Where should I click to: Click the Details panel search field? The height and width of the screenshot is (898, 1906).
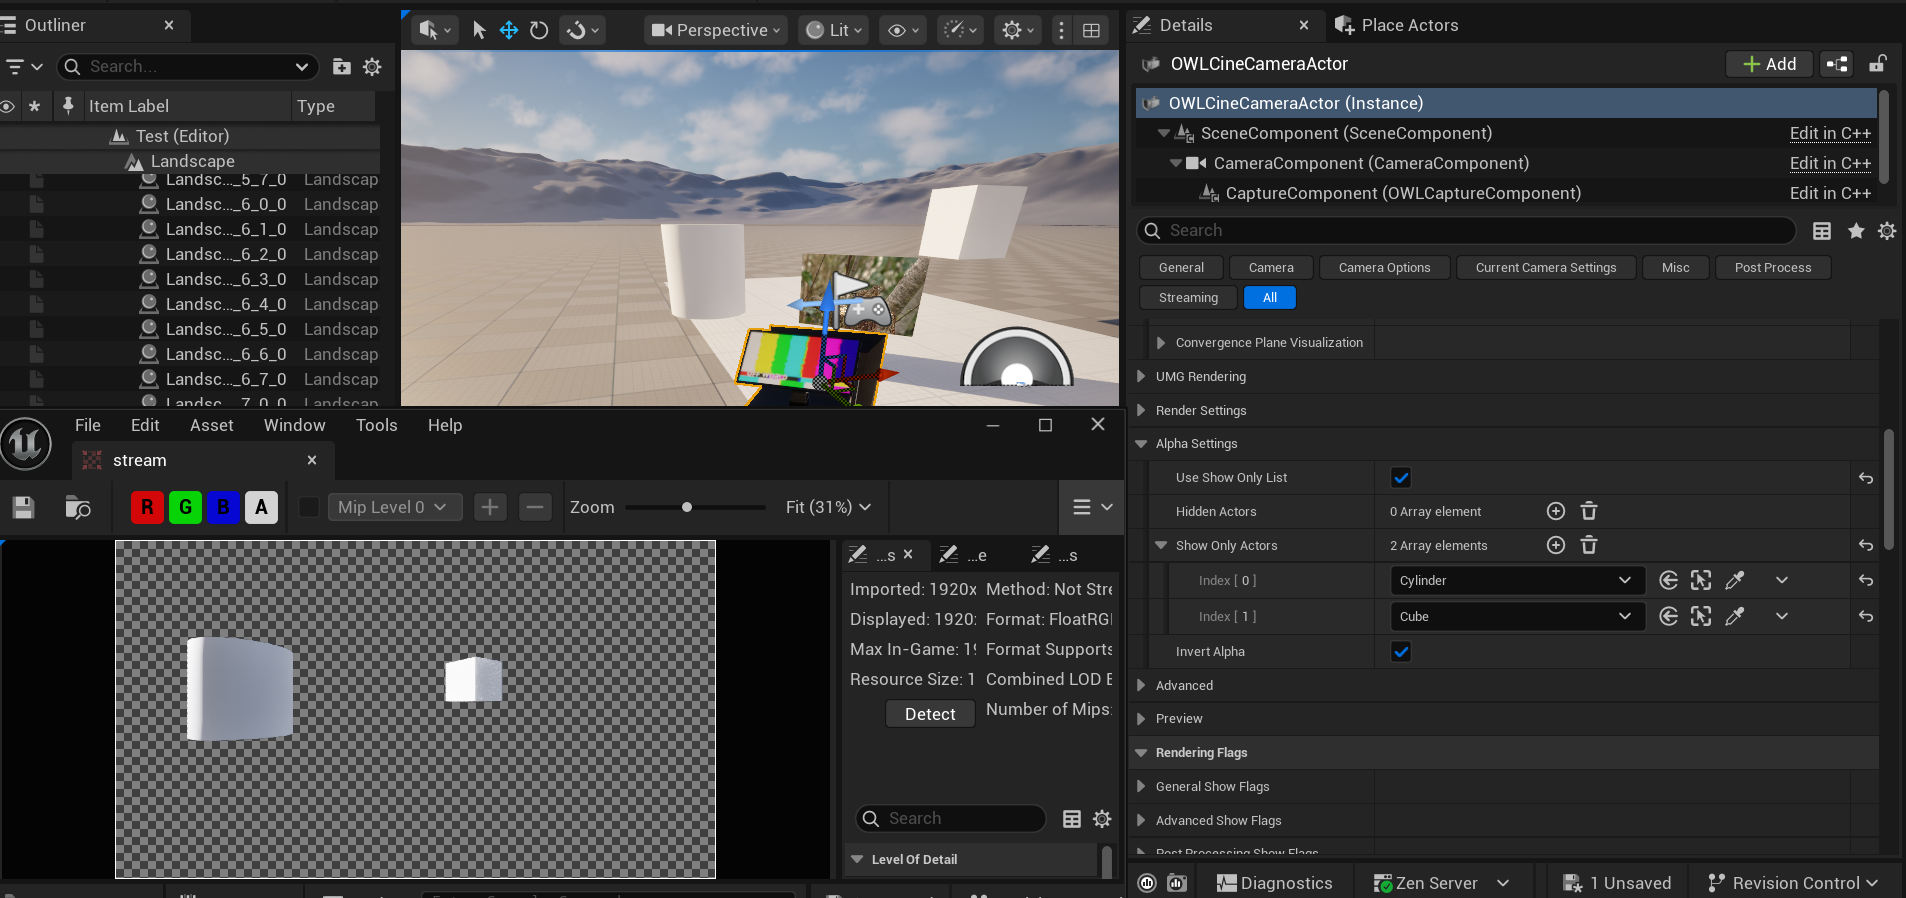1466,231
